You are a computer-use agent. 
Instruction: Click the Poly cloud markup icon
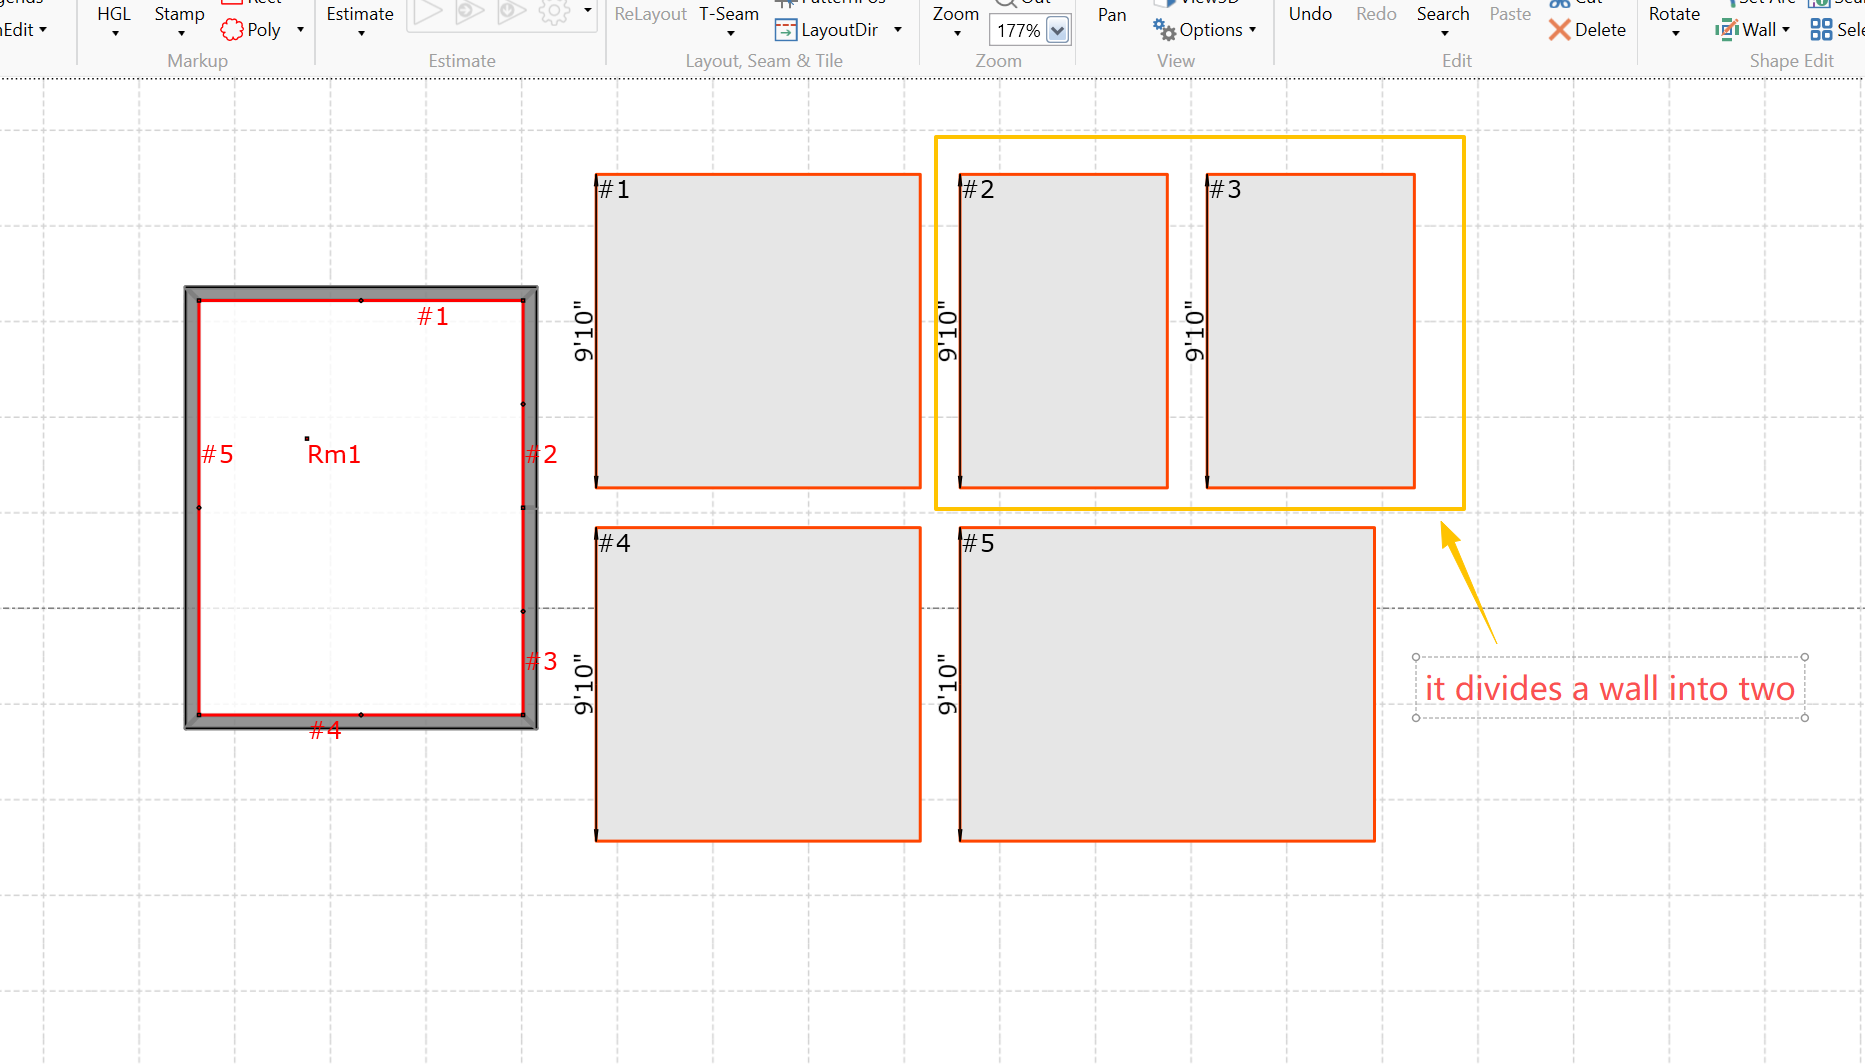coord(232,30)
